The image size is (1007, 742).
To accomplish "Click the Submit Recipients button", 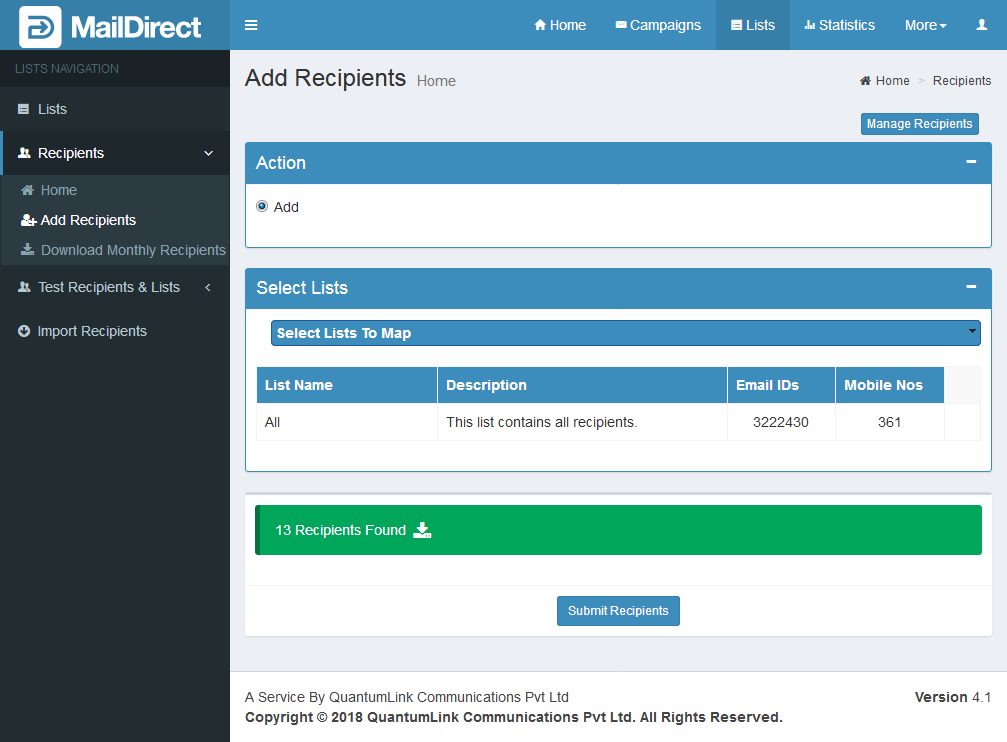I will 618,611.
